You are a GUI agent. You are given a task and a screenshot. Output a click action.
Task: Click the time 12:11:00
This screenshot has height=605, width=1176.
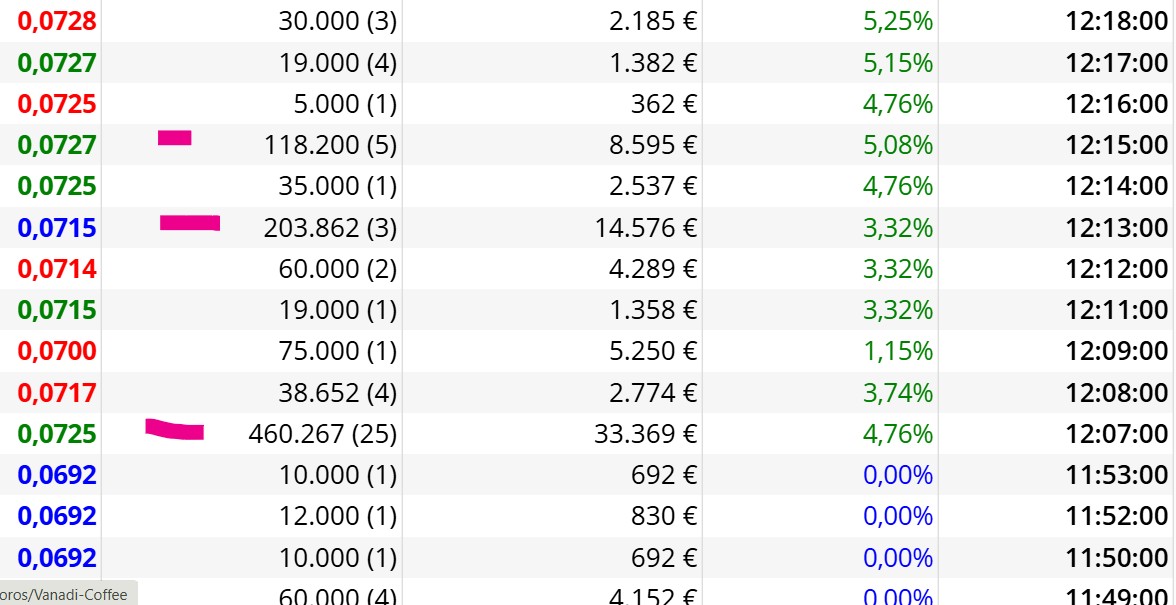tap(1117, 310)
